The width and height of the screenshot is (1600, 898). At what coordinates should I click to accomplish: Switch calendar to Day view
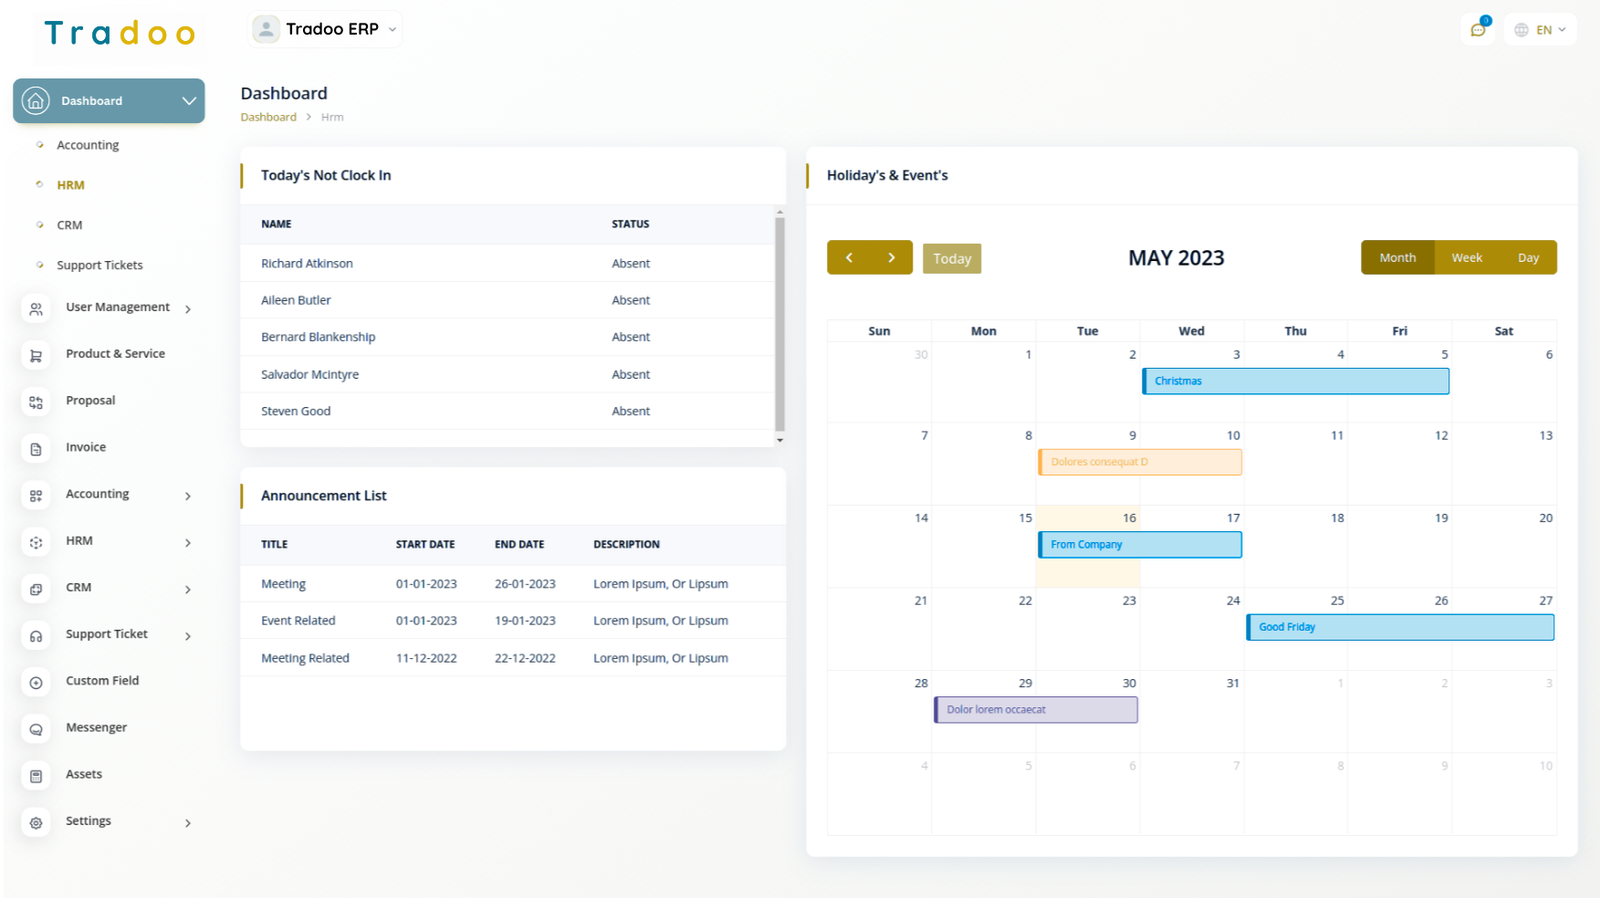1527,258
